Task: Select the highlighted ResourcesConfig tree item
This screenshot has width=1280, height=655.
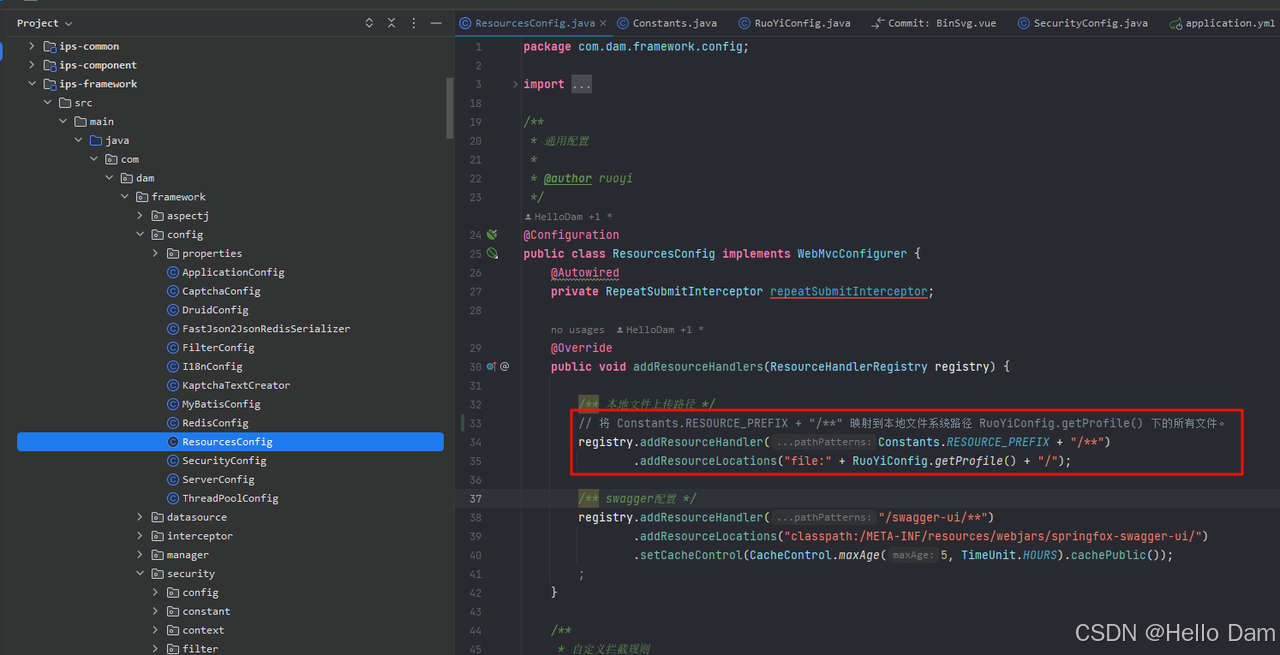Action: coord(230,442)
